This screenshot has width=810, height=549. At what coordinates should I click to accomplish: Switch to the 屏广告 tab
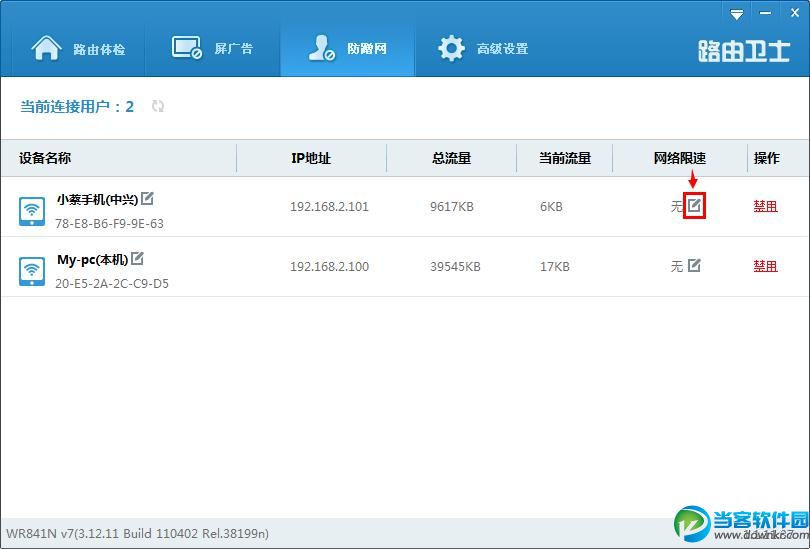[212, 49]
